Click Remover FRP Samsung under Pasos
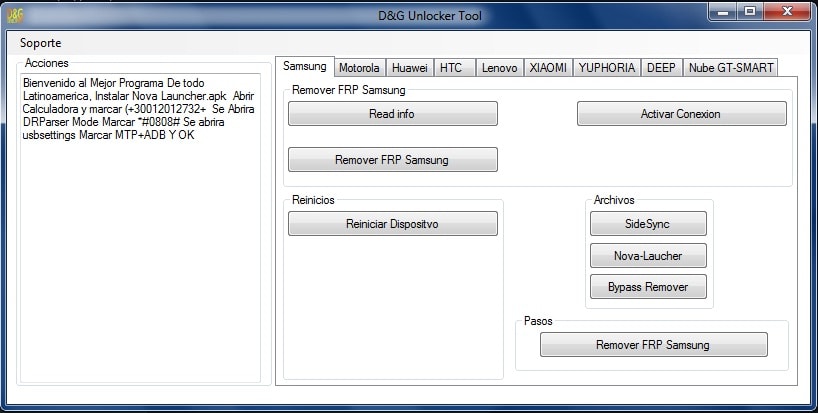Screen dimensions: 818x413 tap(653, 345)
